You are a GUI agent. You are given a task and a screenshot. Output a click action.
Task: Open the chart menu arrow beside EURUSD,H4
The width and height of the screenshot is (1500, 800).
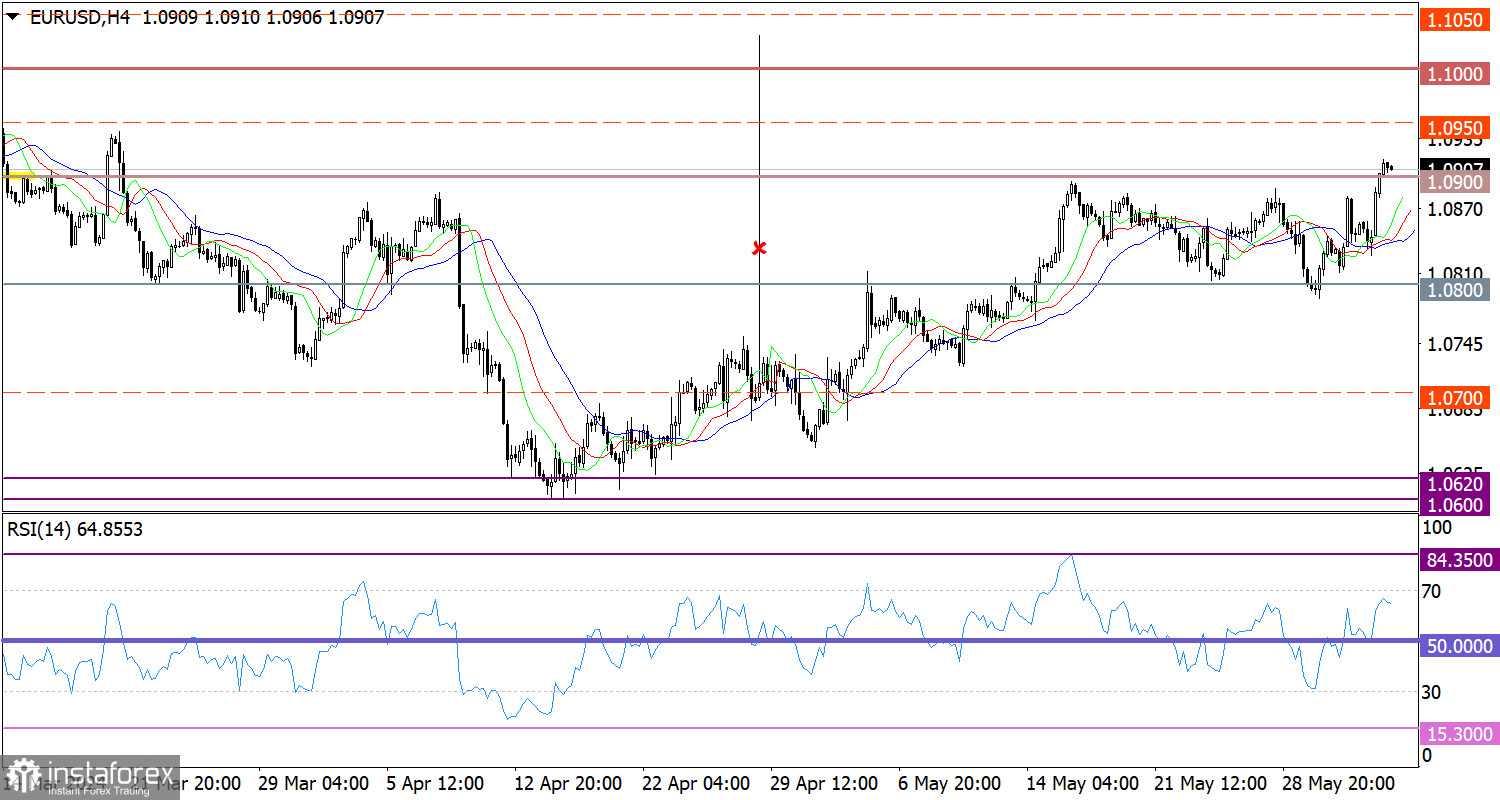click(x=13, y=17)
